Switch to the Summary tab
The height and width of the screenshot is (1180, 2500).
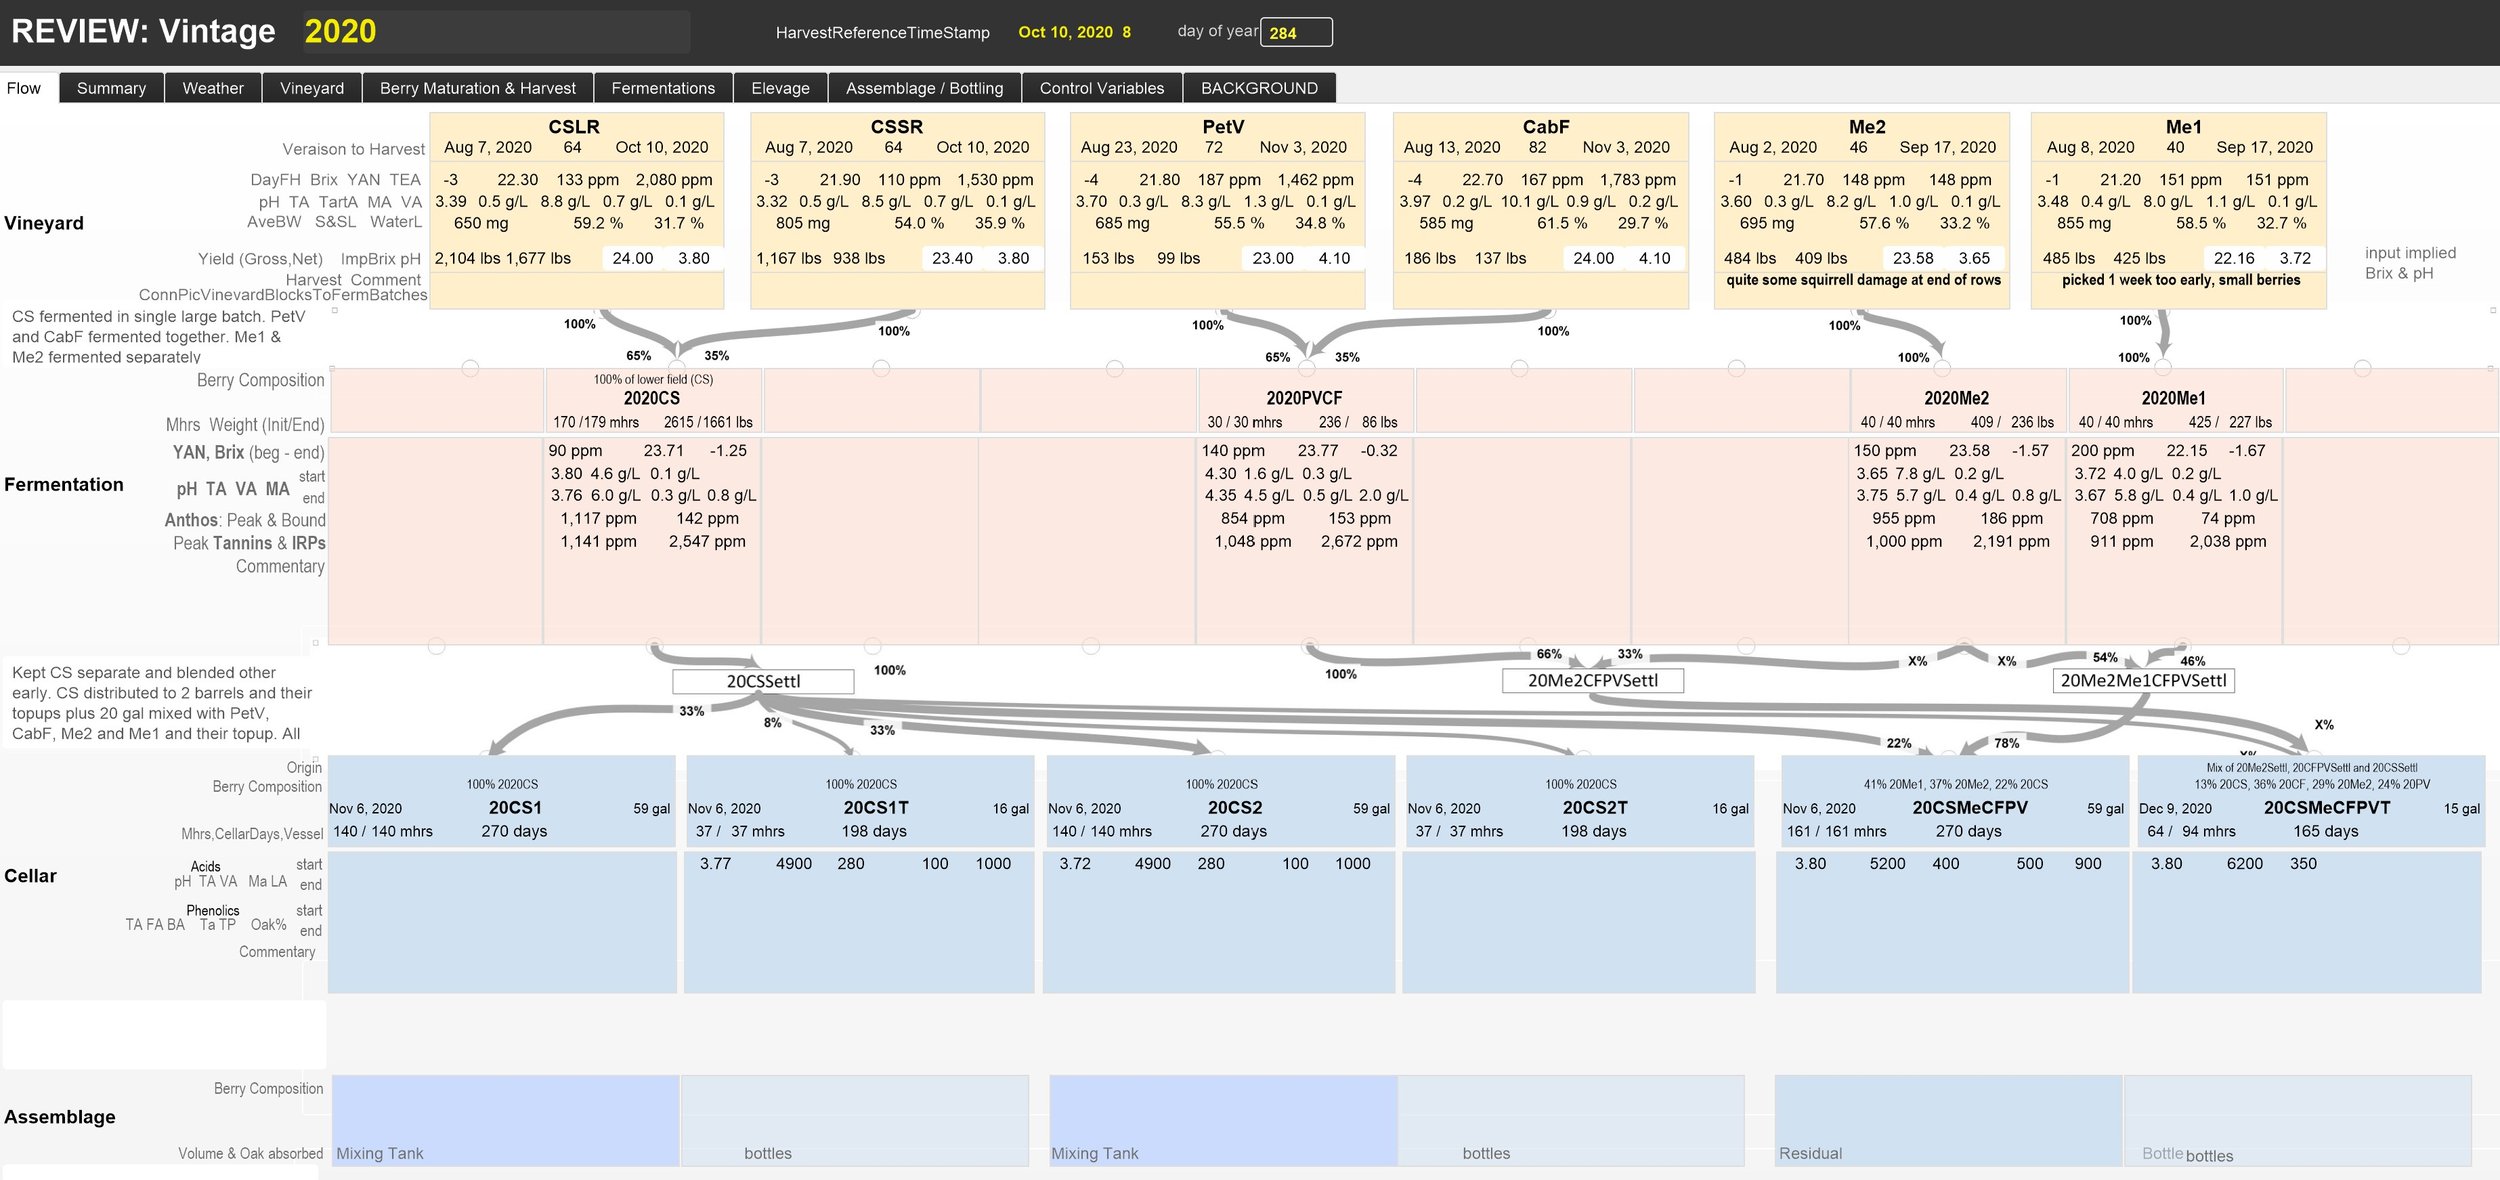[x=111, y=88]
